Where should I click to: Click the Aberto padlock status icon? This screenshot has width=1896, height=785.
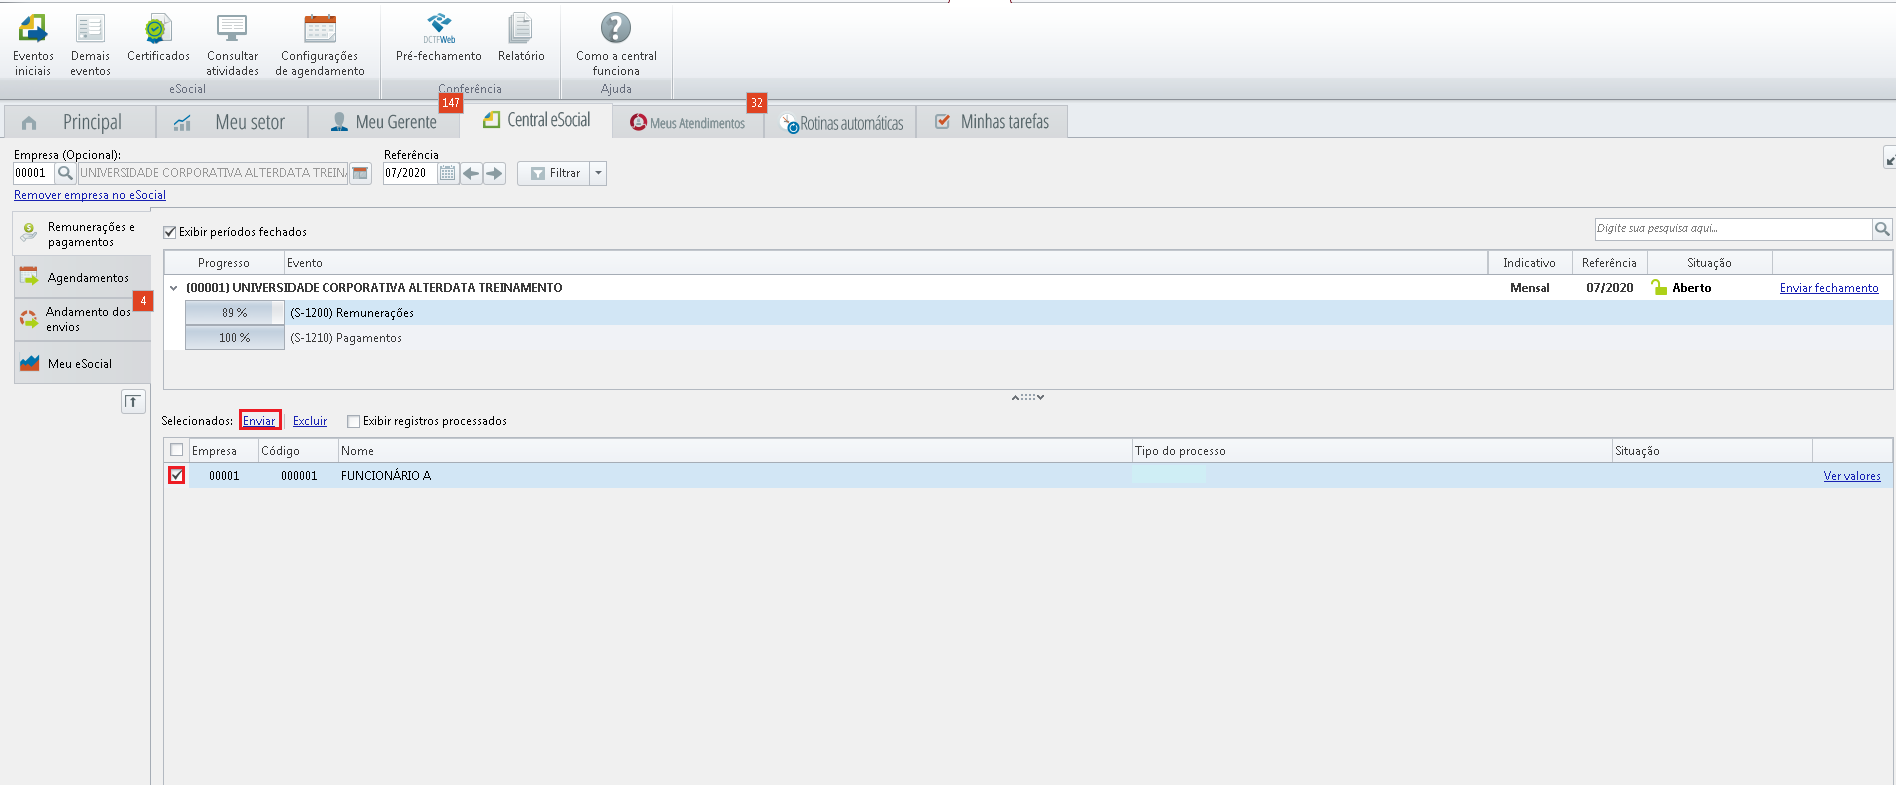point(1659,287)
